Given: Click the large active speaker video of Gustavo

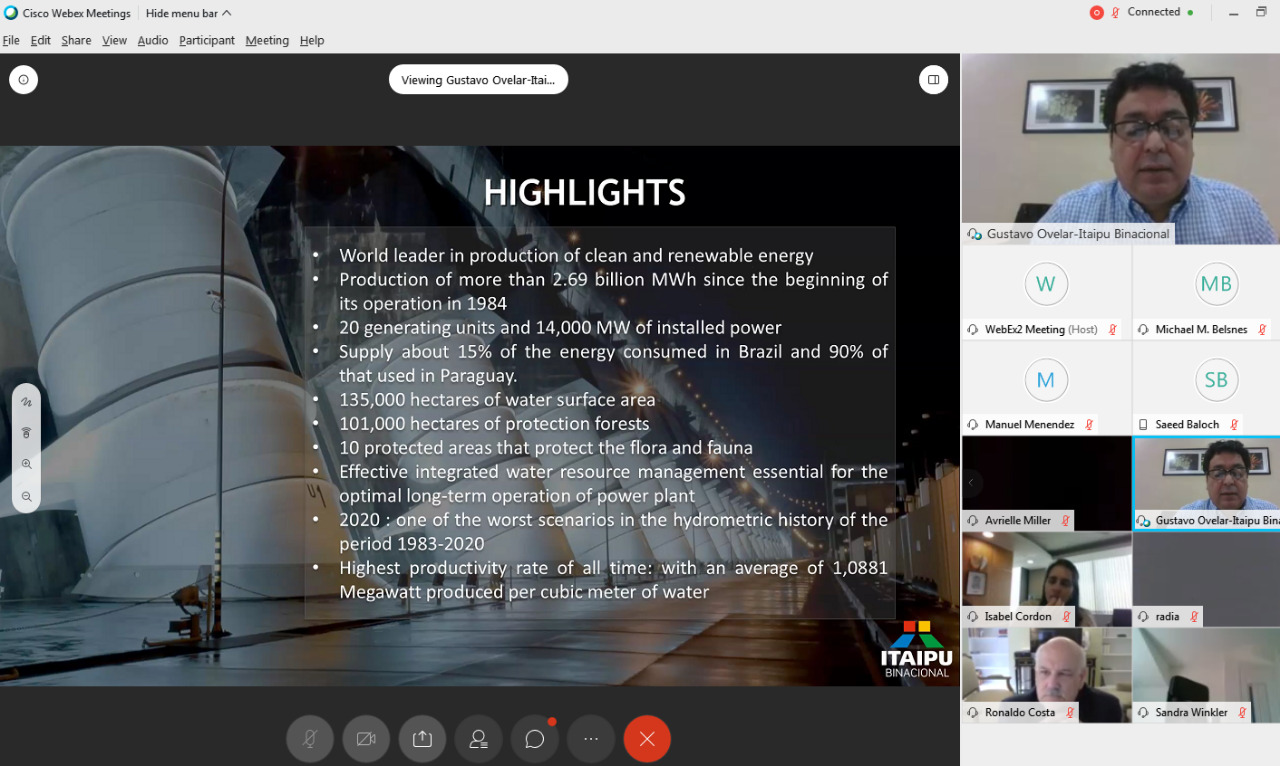Looking at the screenshot, I should 1121,149.
